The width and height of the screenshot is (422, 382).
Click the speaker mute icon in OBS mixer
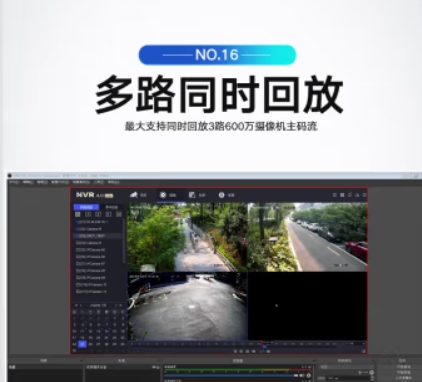tap(302, 375)
